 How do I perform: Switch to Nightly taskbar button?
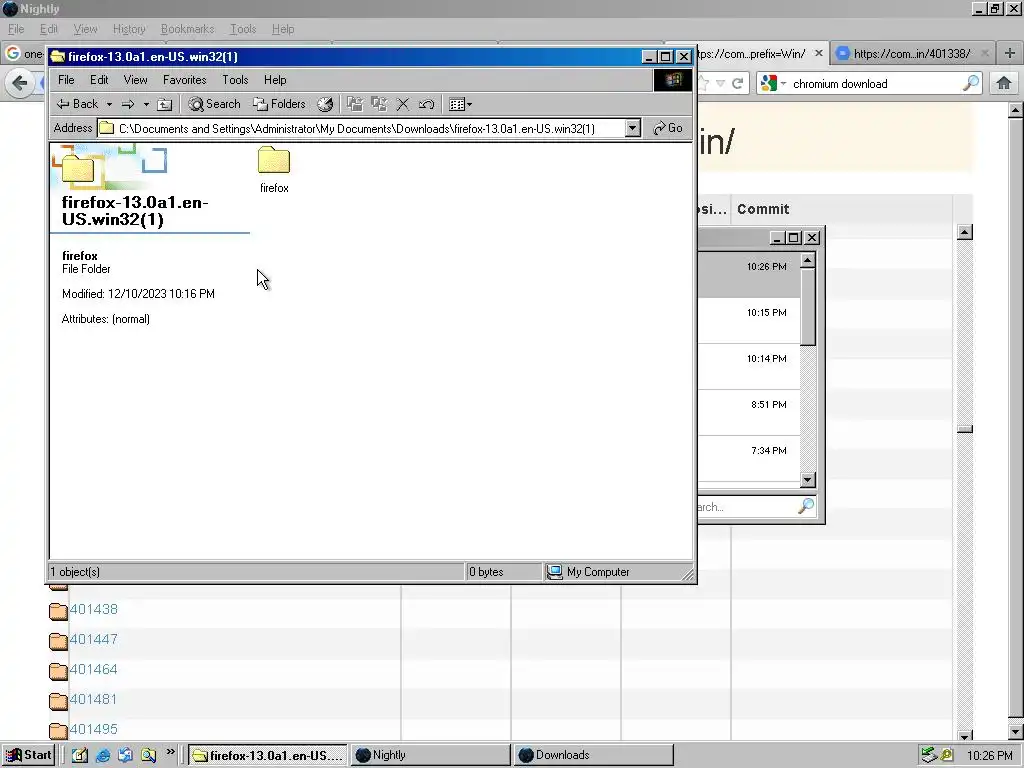(430, 755)
